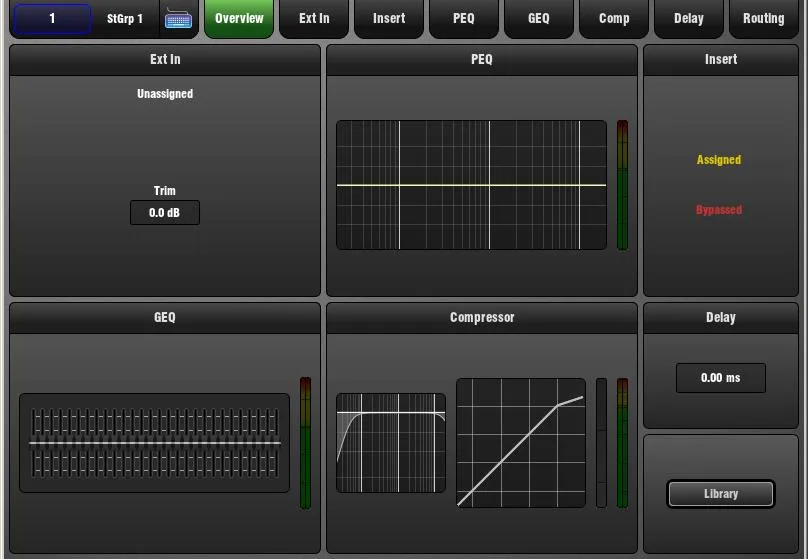Click the PEQ panel header

pos(482,60)
